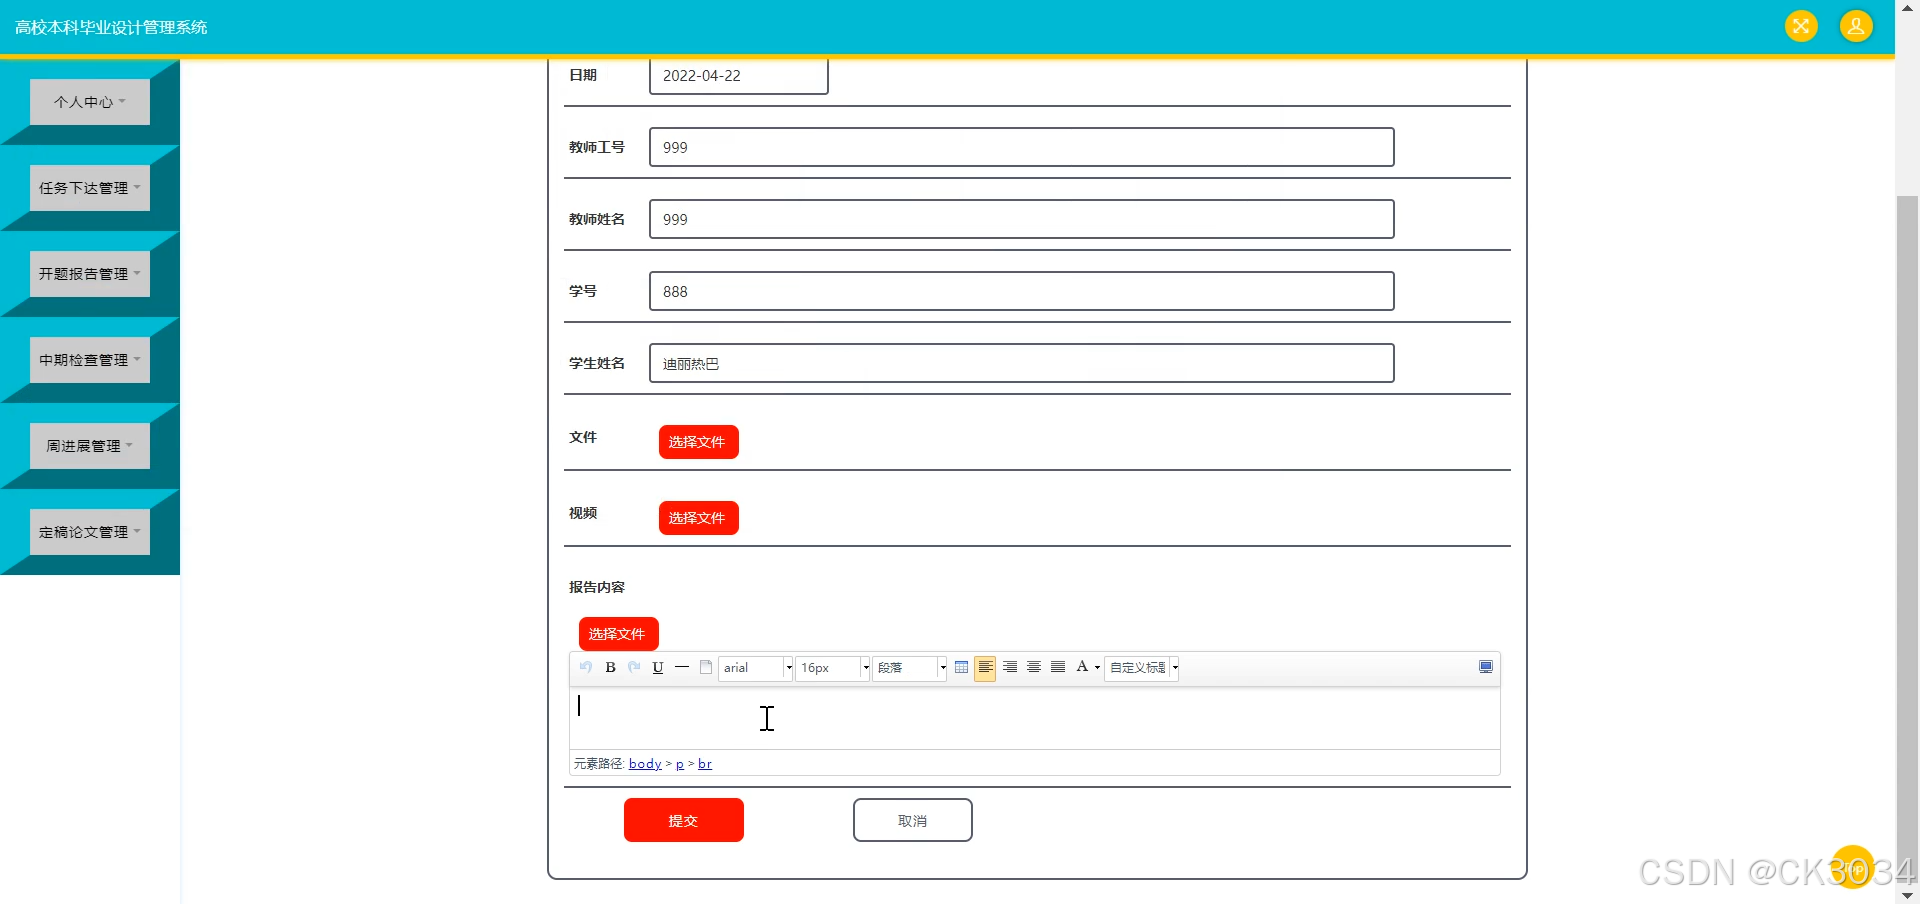This screenshot has width=1920, height=904.
Task: Align text left in the editor
Action: tap(985, 667)
